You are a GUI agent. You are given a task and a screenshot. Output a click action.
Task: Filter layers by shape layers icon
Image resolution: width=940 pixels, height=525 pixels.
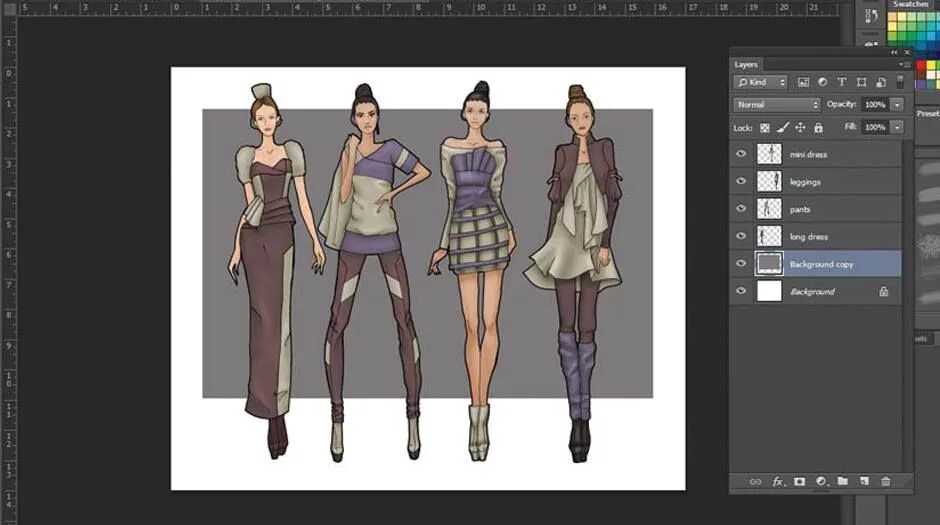861,82
